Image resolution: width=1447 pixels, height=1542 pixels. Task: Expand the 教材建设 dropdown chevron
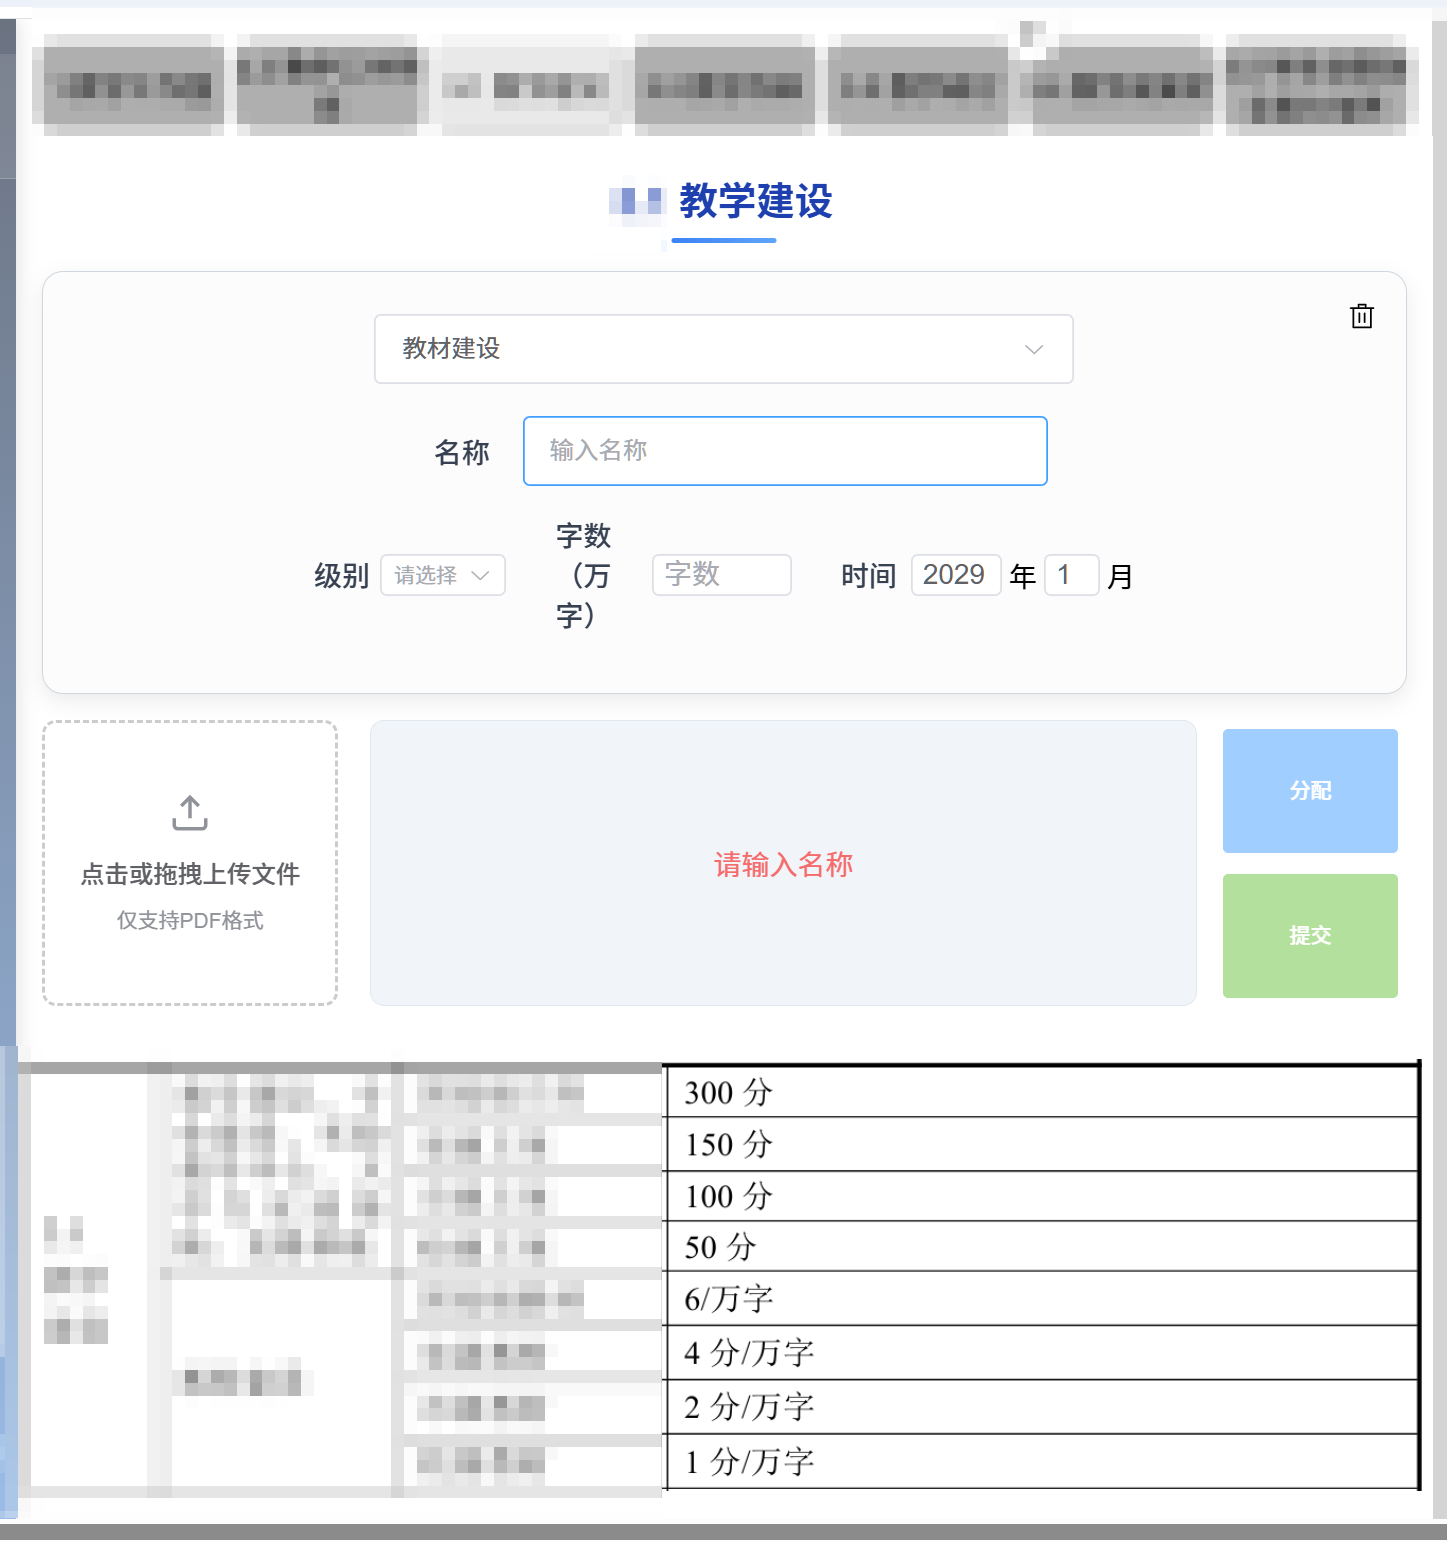point(1033,349)
